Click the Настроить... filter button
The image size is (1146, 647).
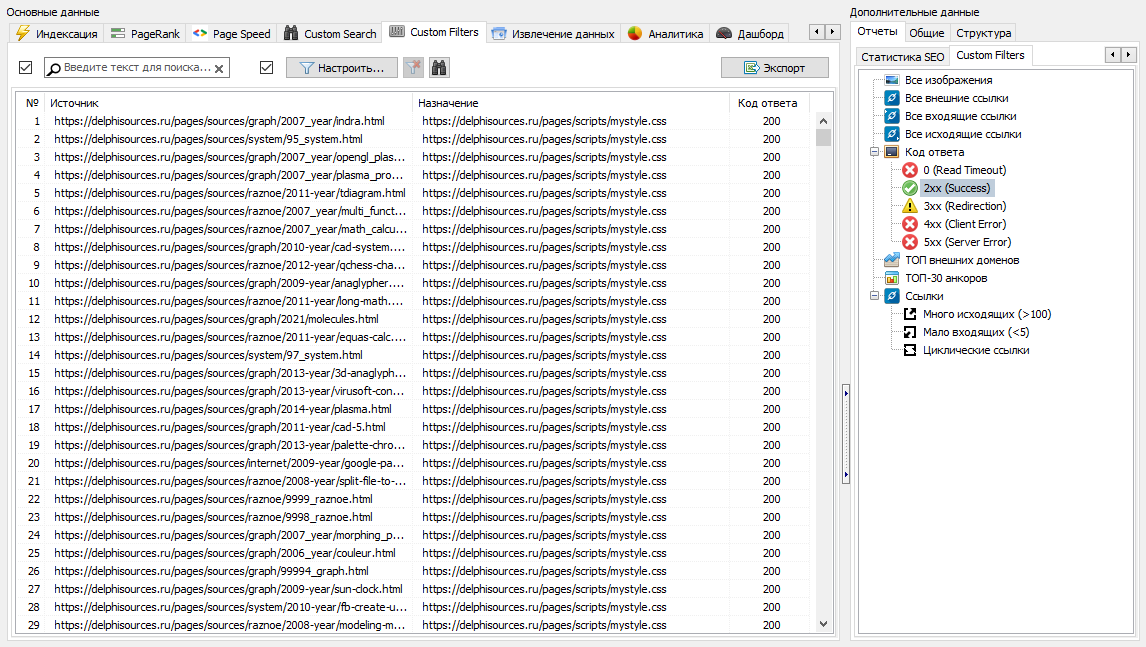pos(341,68)
